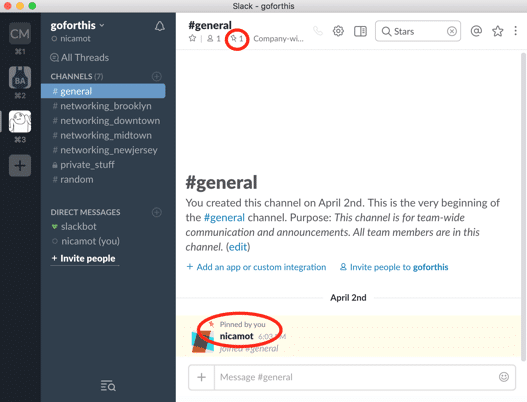Open channel settings gear icon

(338, 31)
